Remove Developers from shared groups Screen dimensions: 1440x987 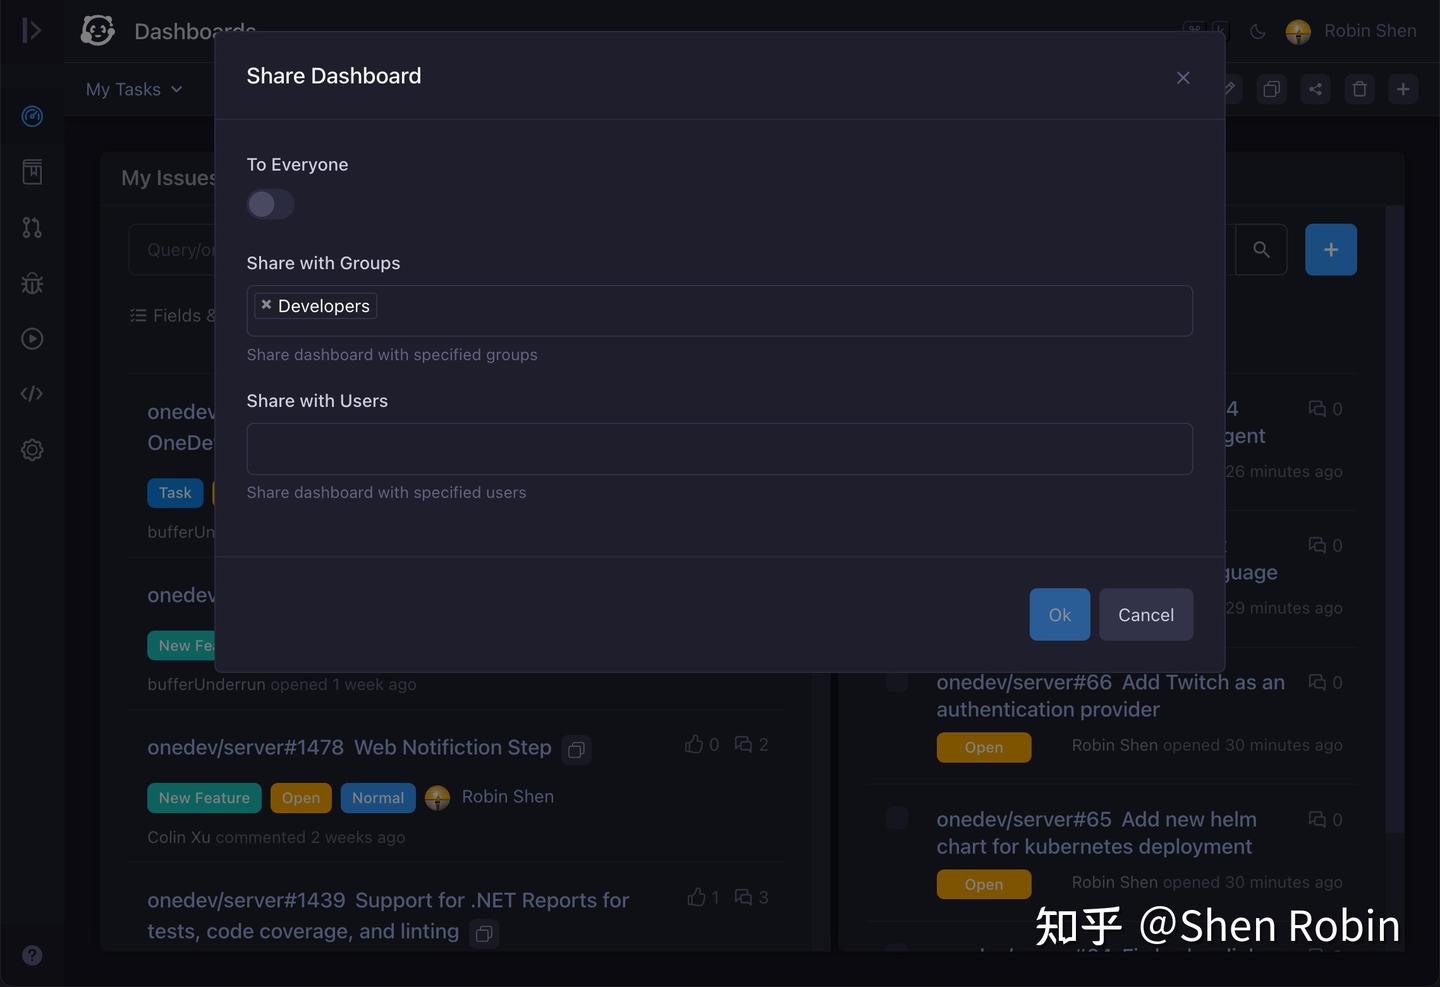[x=266, y=305]
